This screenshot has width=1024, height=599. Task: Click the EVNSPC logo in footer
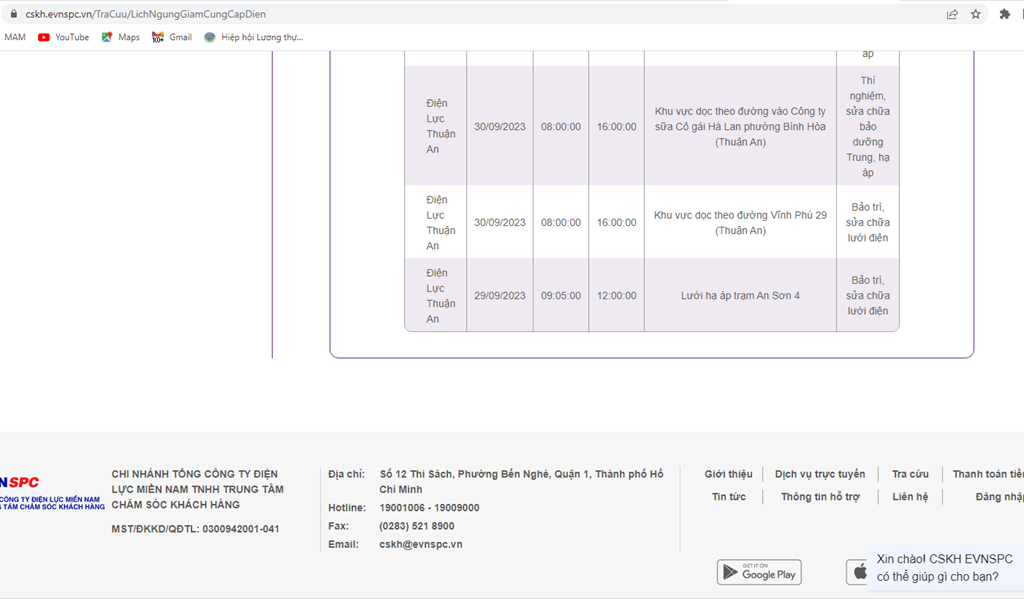[30, 492]
